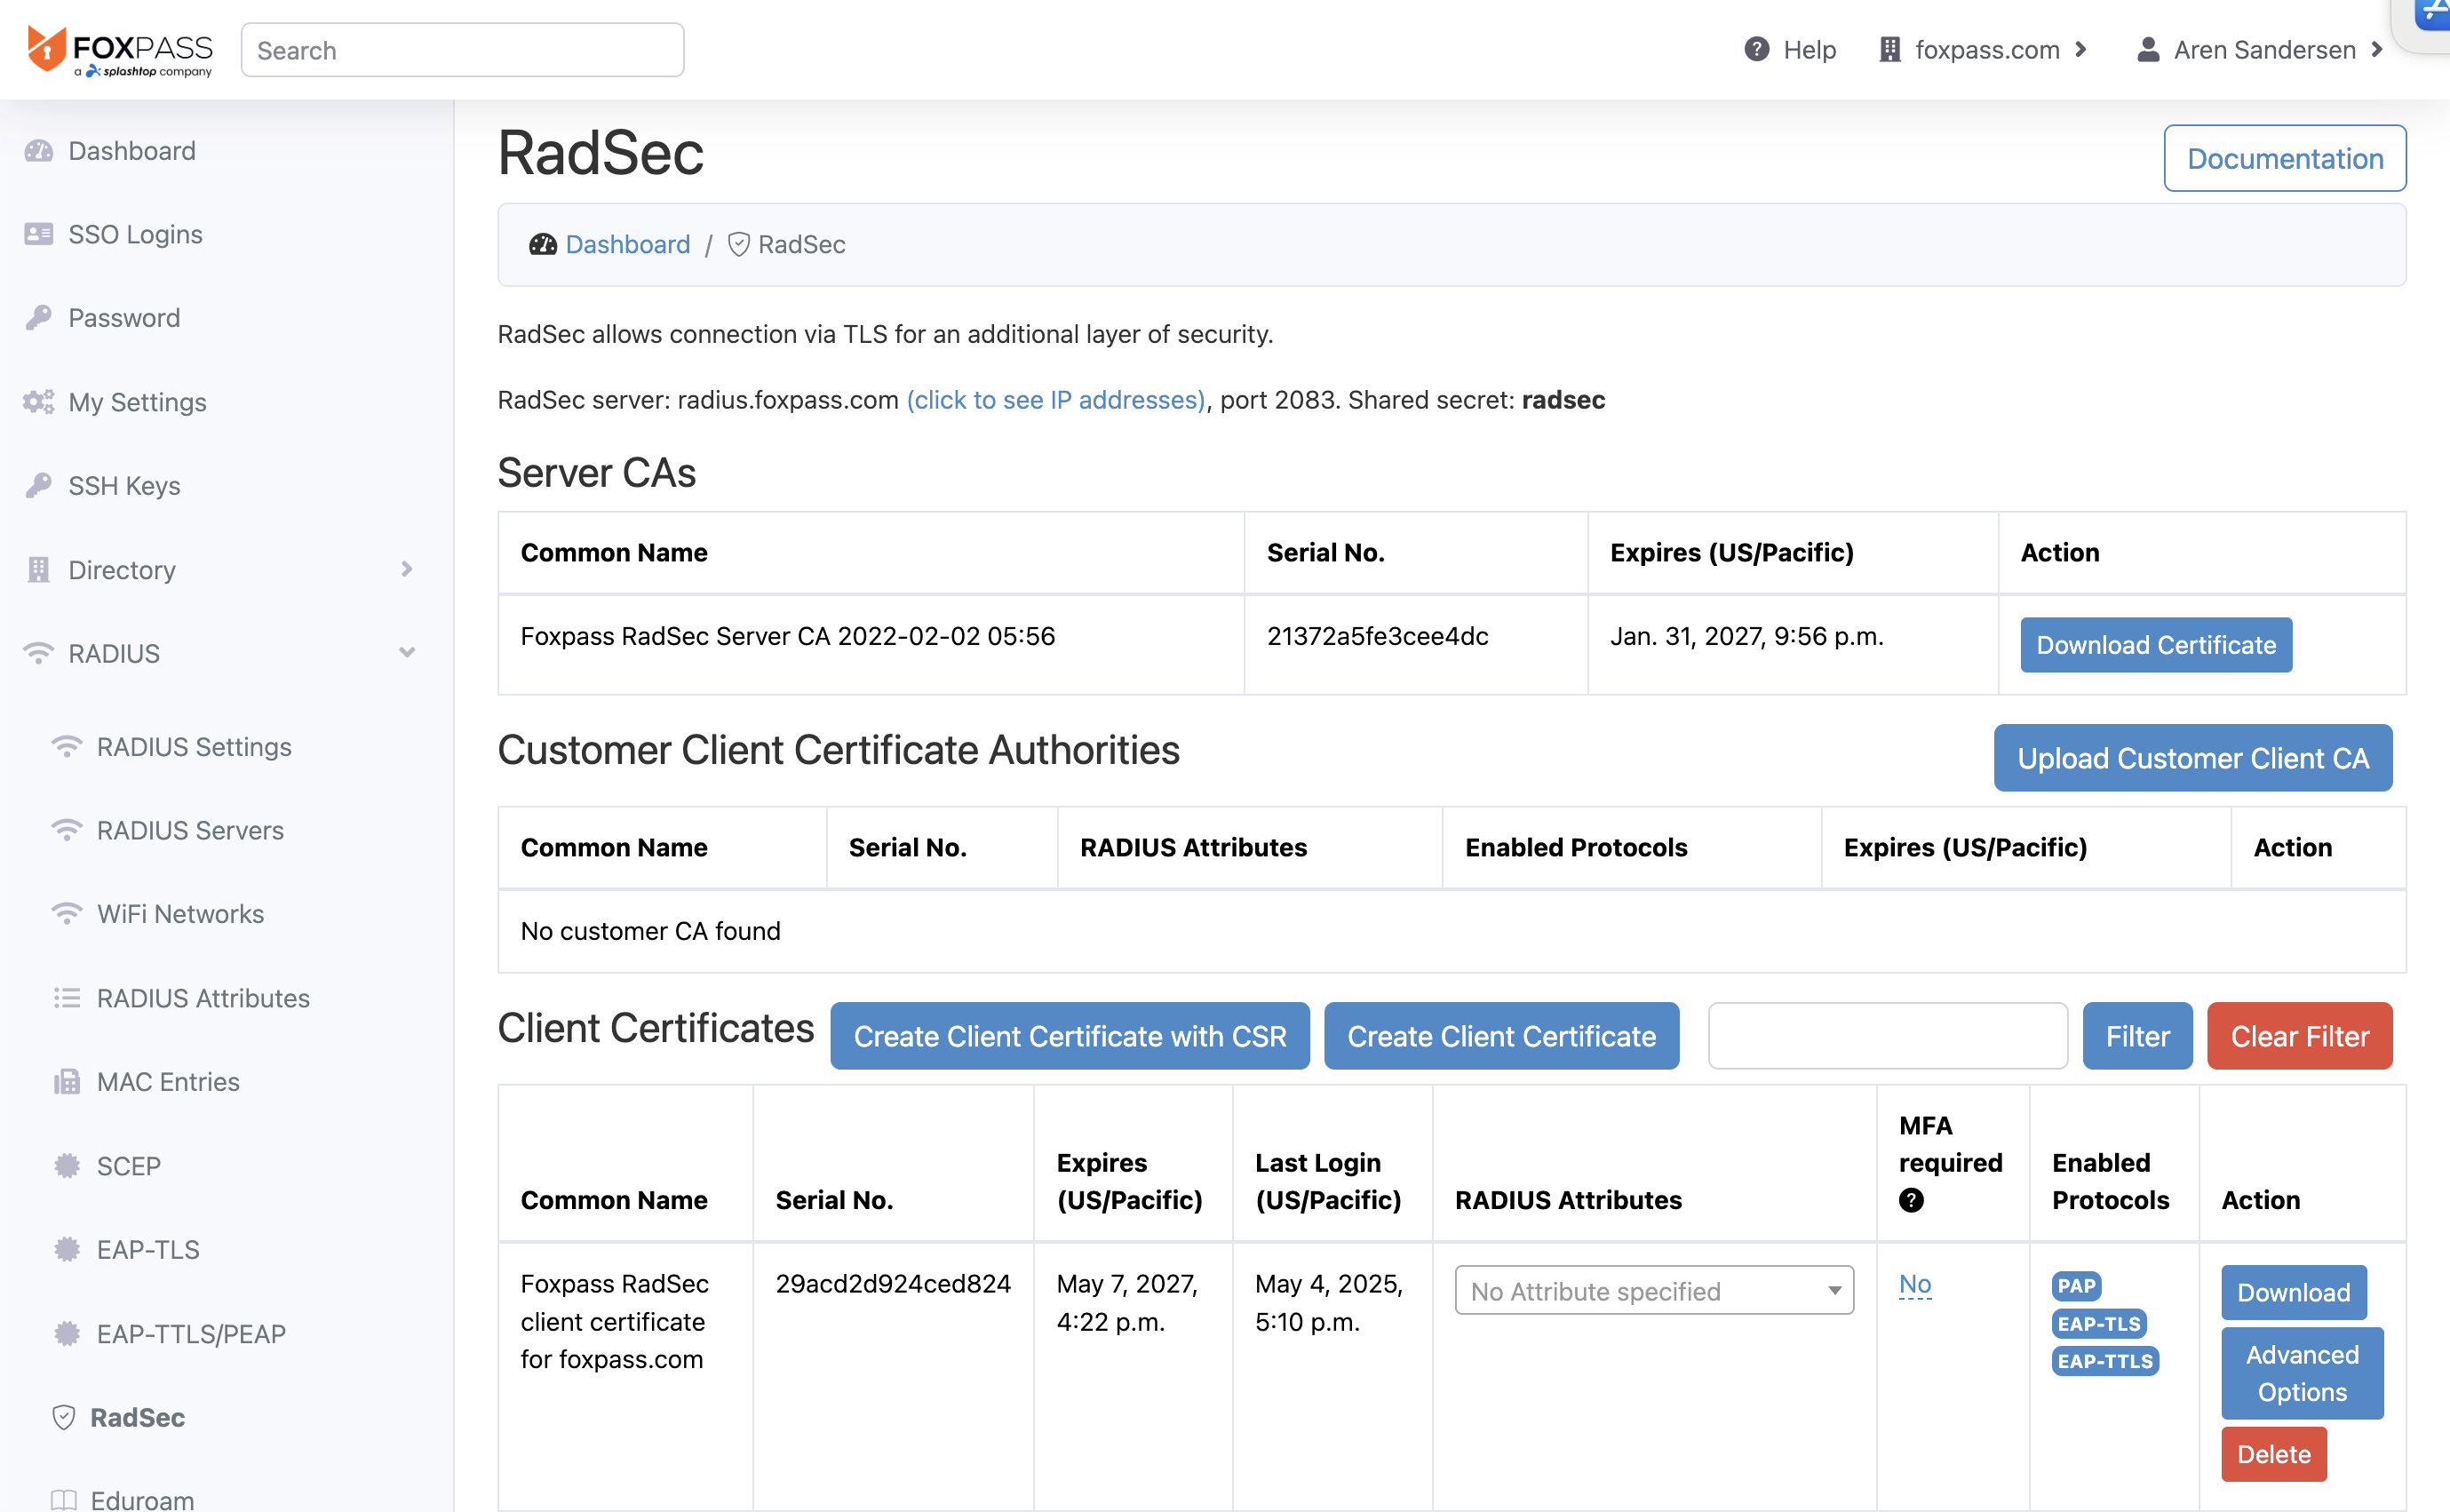Screen dimensions: 2450x1512
Task: Click the Upload Customer Client CA button
Action: point(2192,758)
